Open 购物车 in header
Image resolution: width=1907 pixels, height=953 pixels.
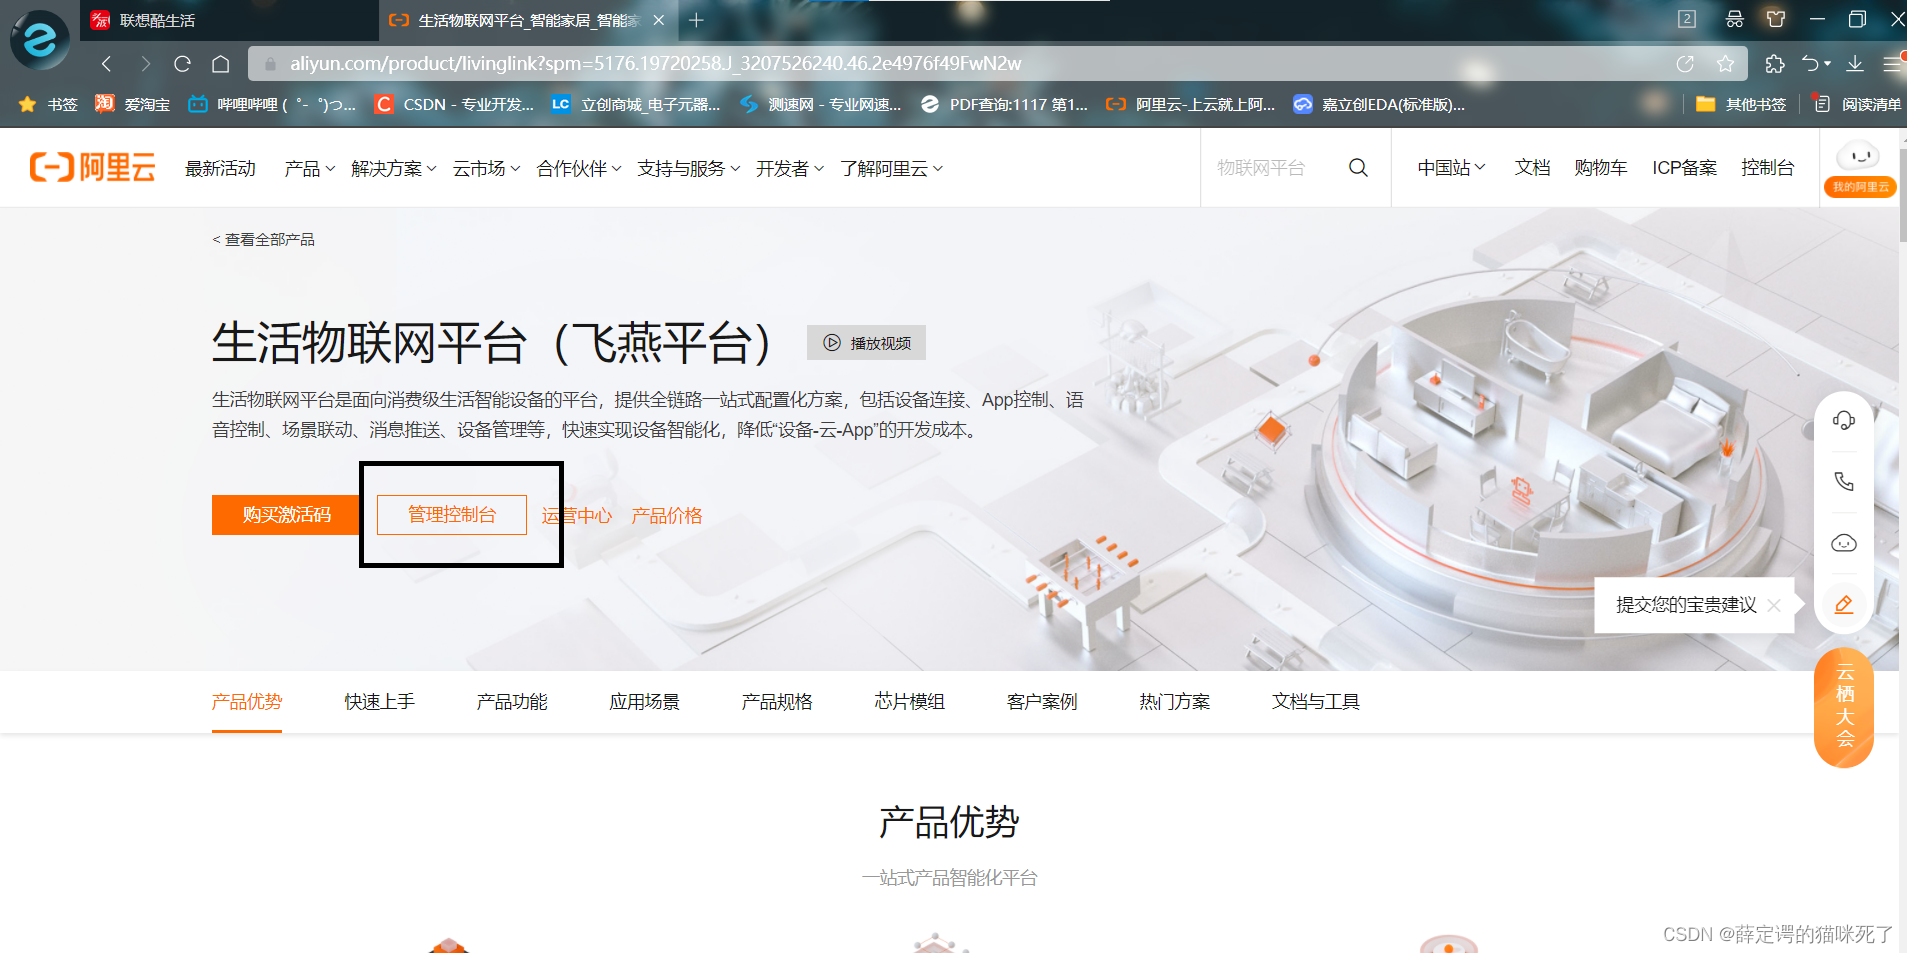click(x=1600, y=168)
